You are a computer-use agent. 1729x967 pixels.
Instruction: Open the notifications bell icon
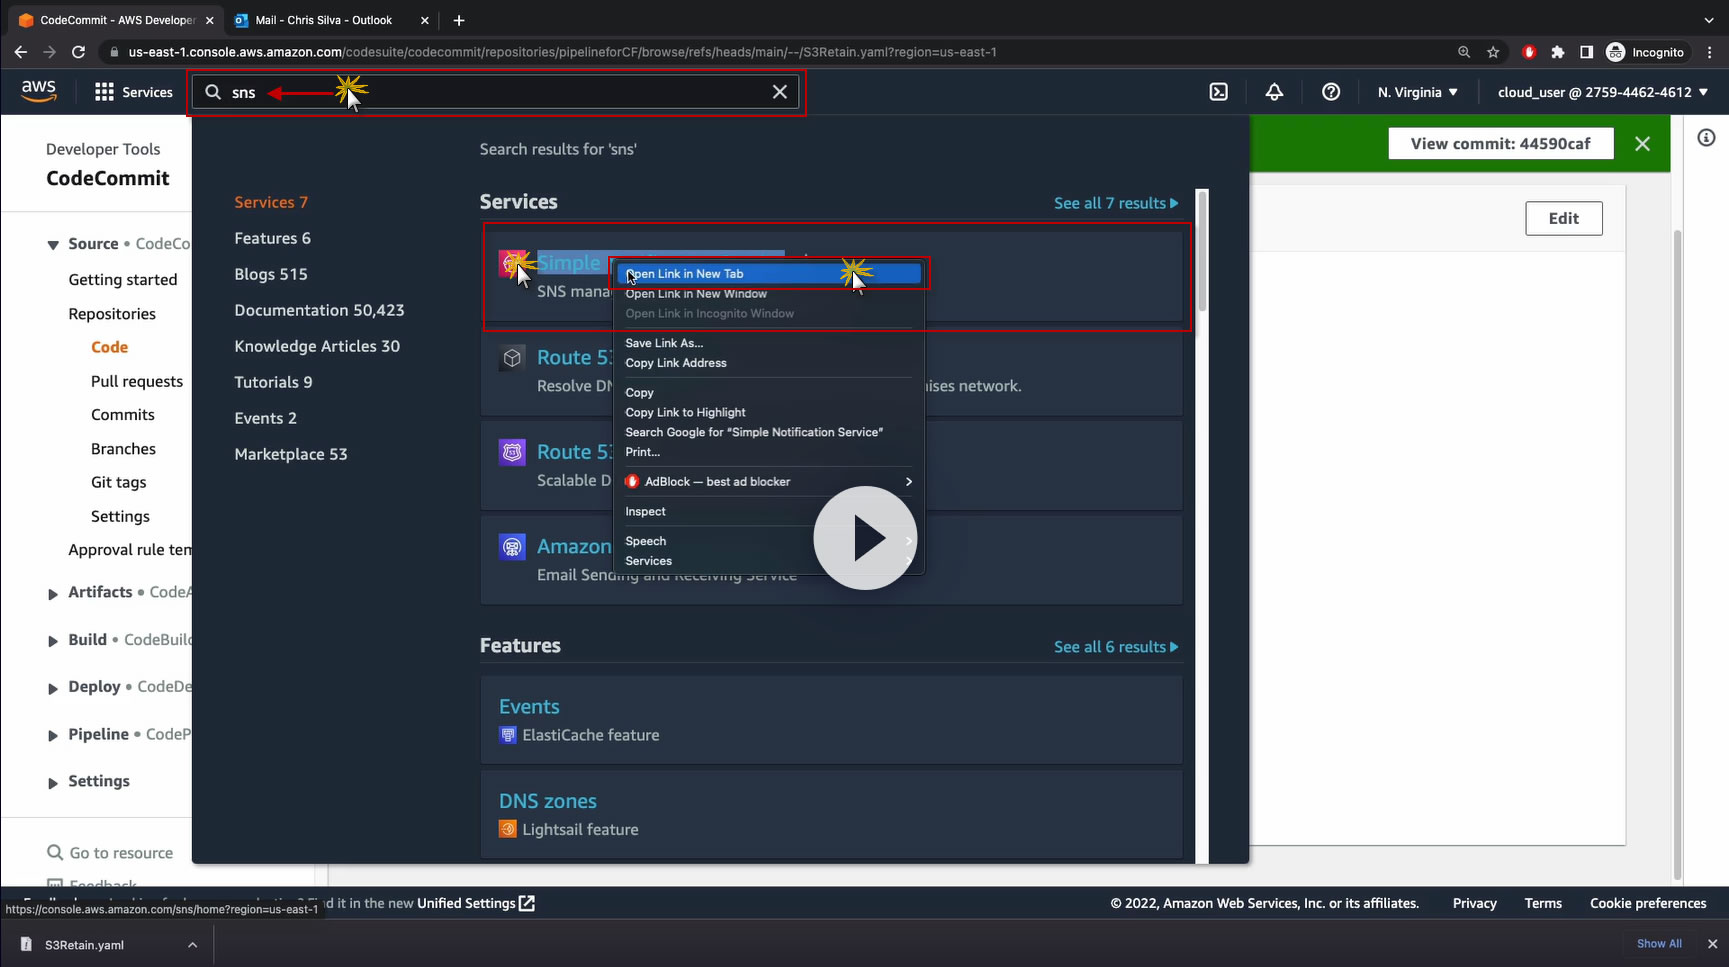(1274, 92)
